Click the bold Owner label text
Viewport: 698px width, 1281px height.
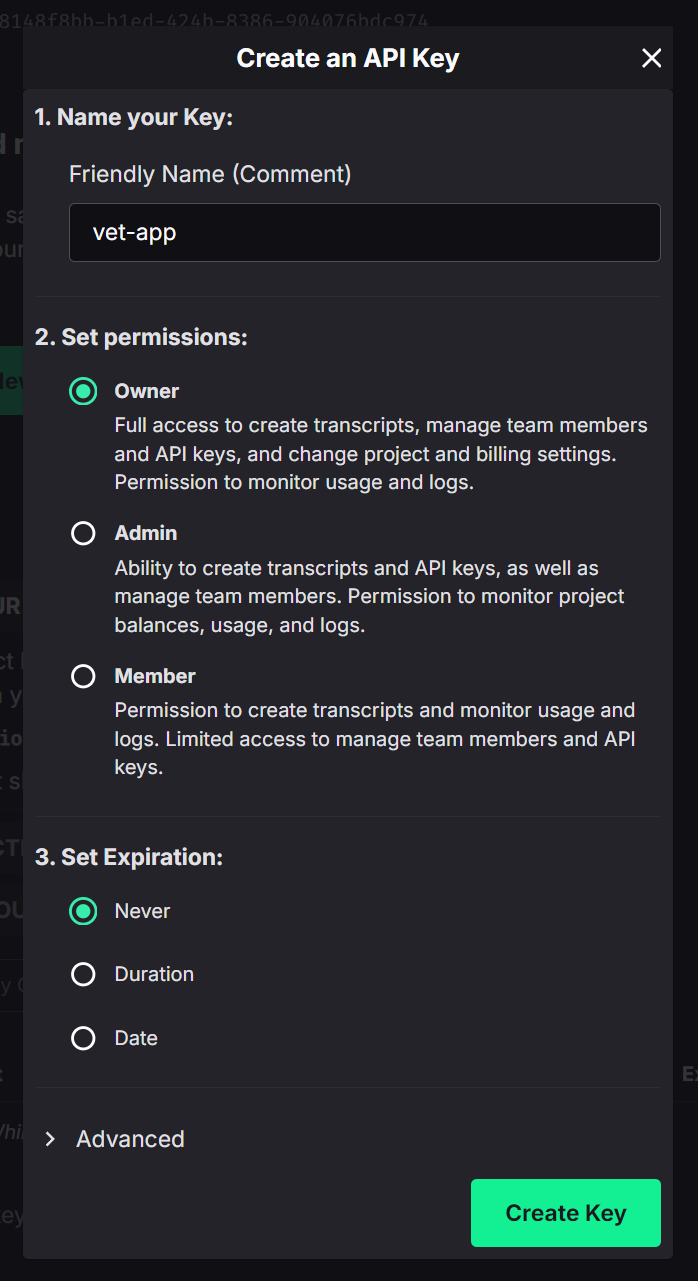coord(147,391)
